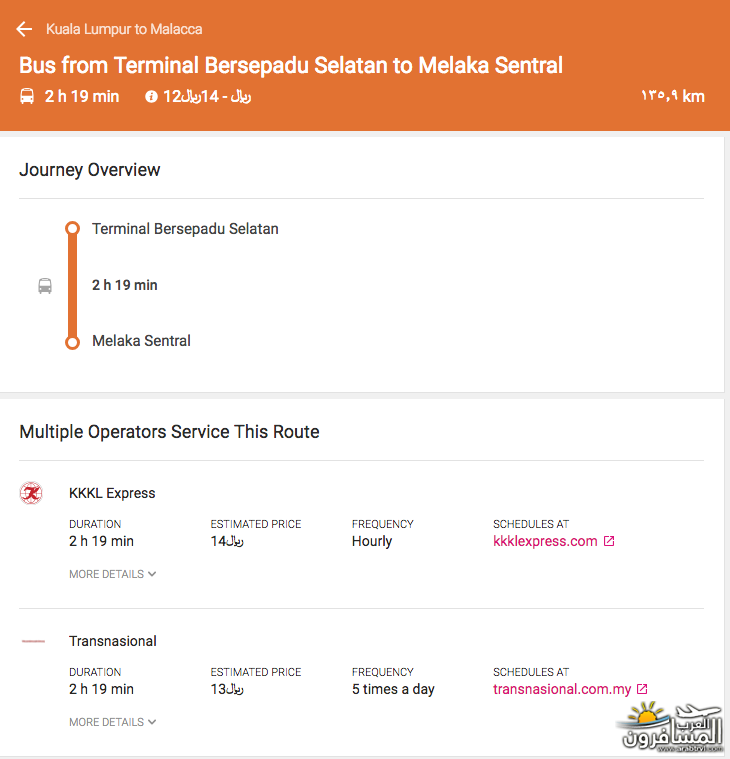The width and height of the screenshot is (730, 759).
Task: Click the bus icon in orange header
Action: (27, 96)
